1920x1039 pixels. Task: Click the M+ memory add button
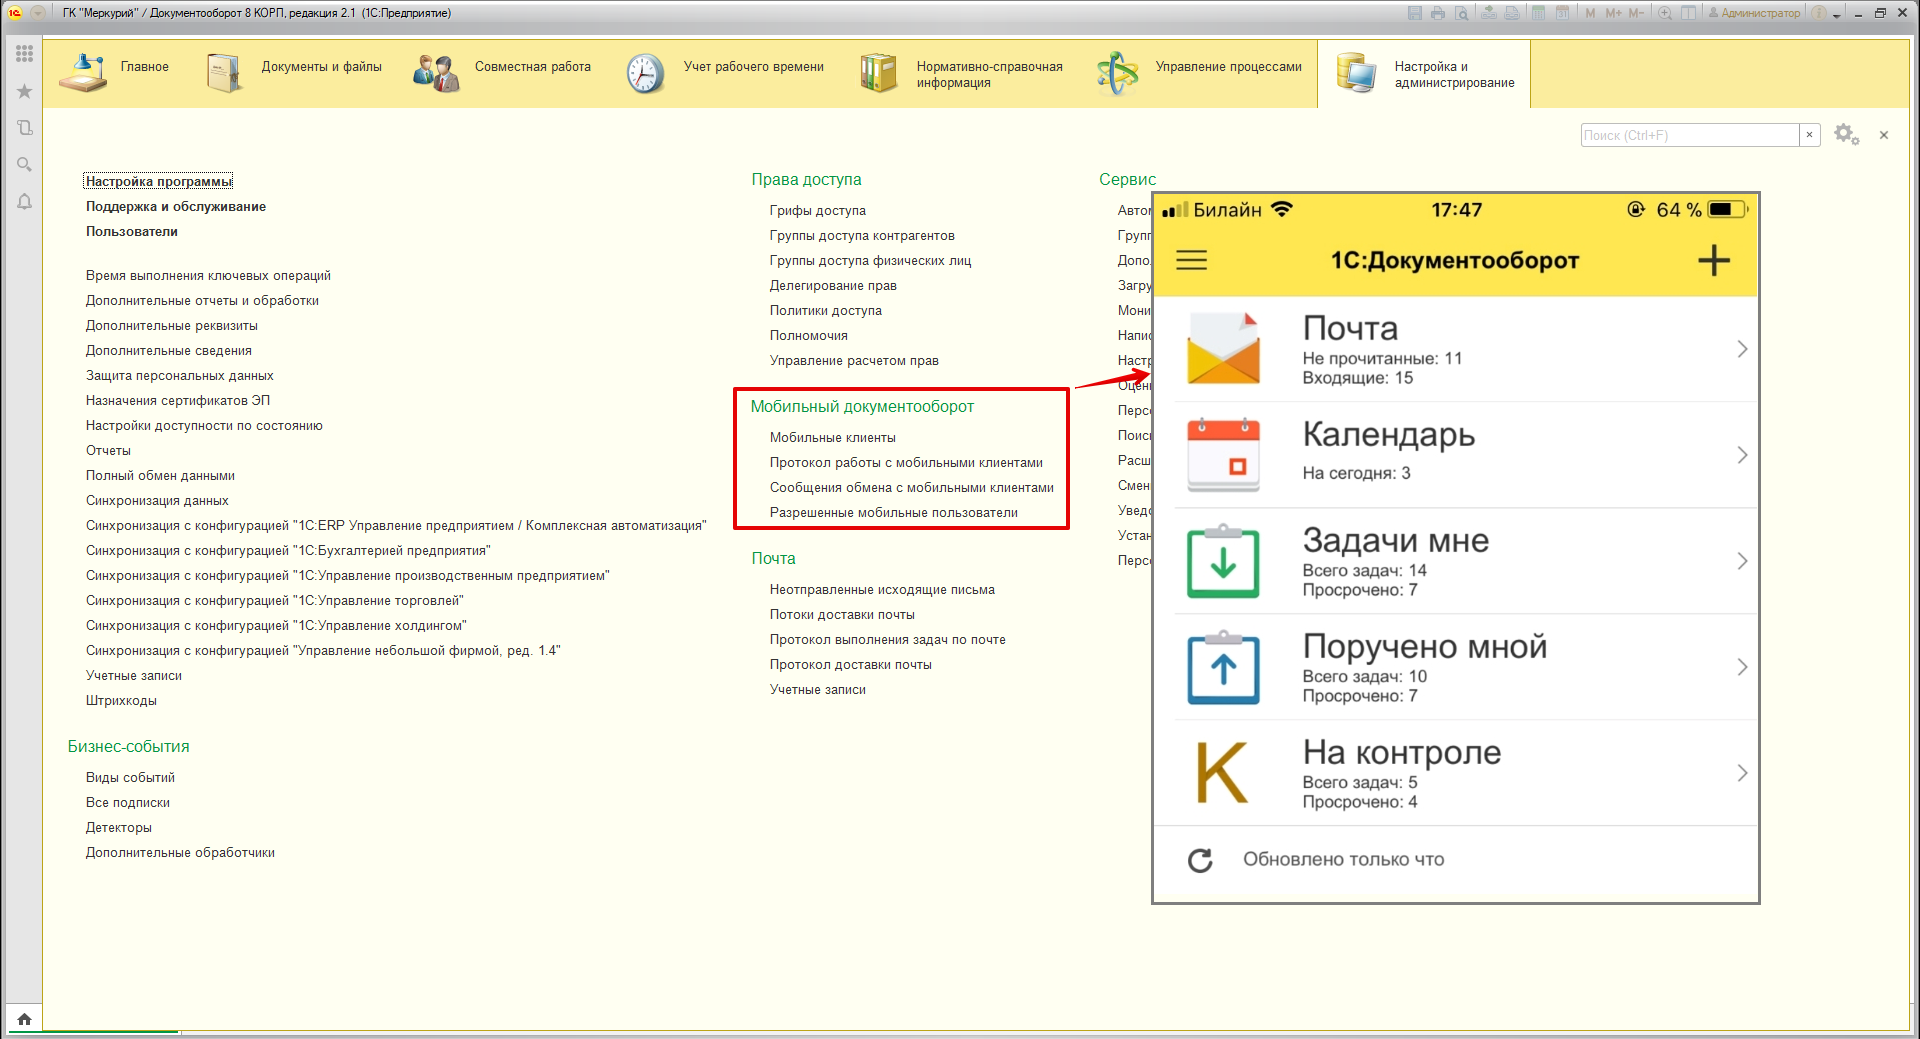[x=1613, y=13]
